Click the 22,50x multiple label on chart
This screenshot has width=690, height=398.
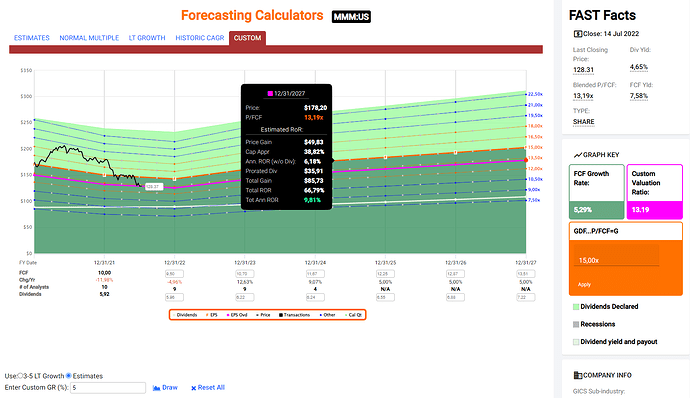coord(535,94)
